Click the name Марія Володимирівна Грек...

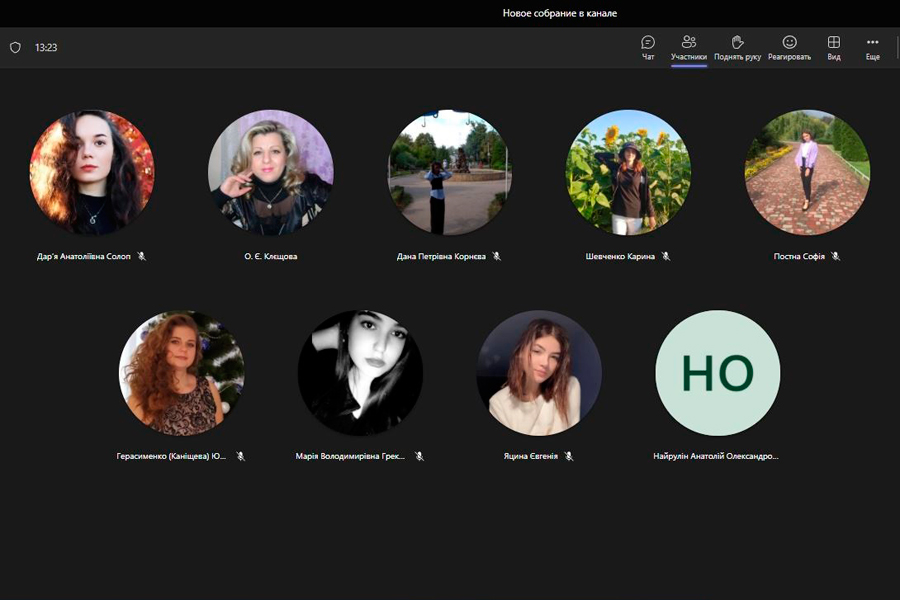(350, 456)
